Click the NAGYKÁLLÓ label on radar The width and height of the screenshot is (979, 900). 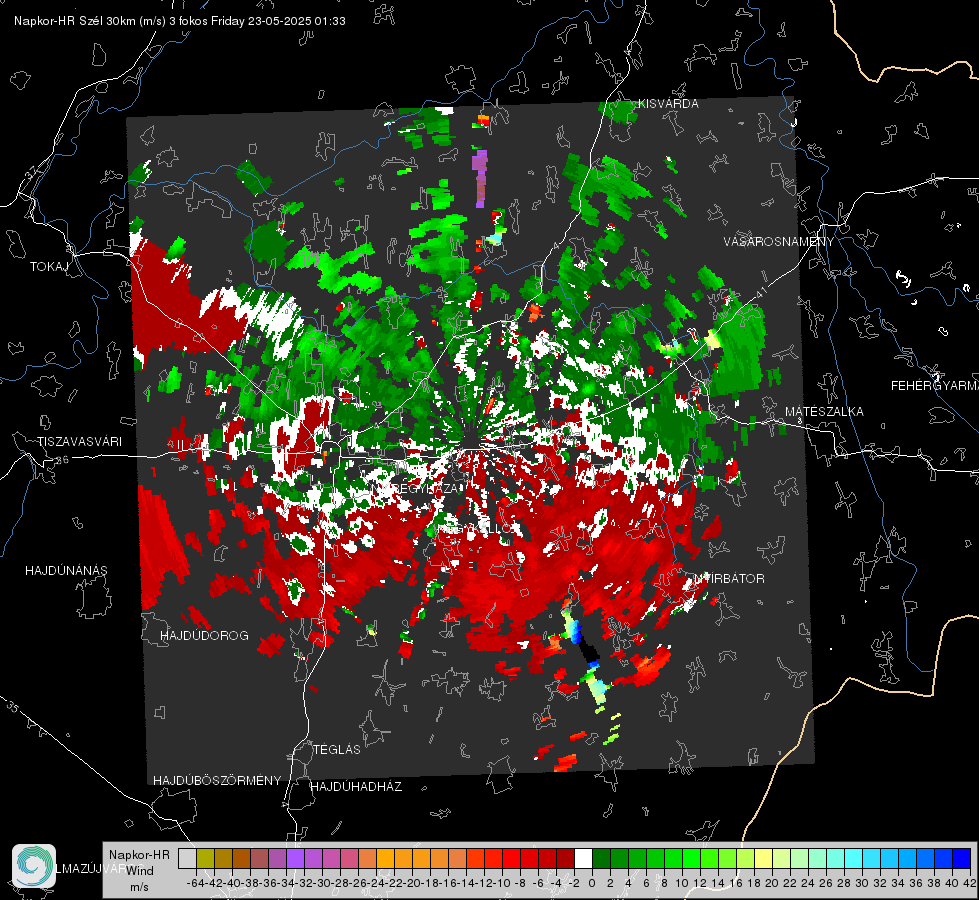click(x=476, y=528)
